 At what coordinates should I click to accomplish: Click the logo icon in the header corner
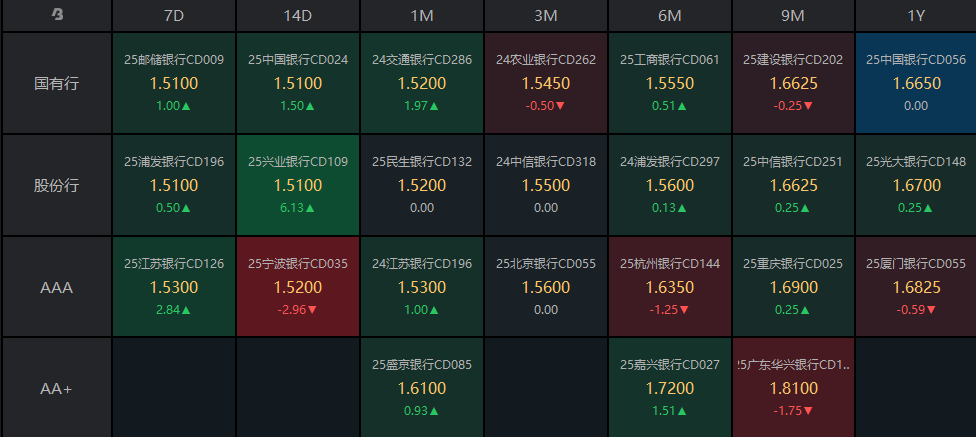[x=56, y=15]
